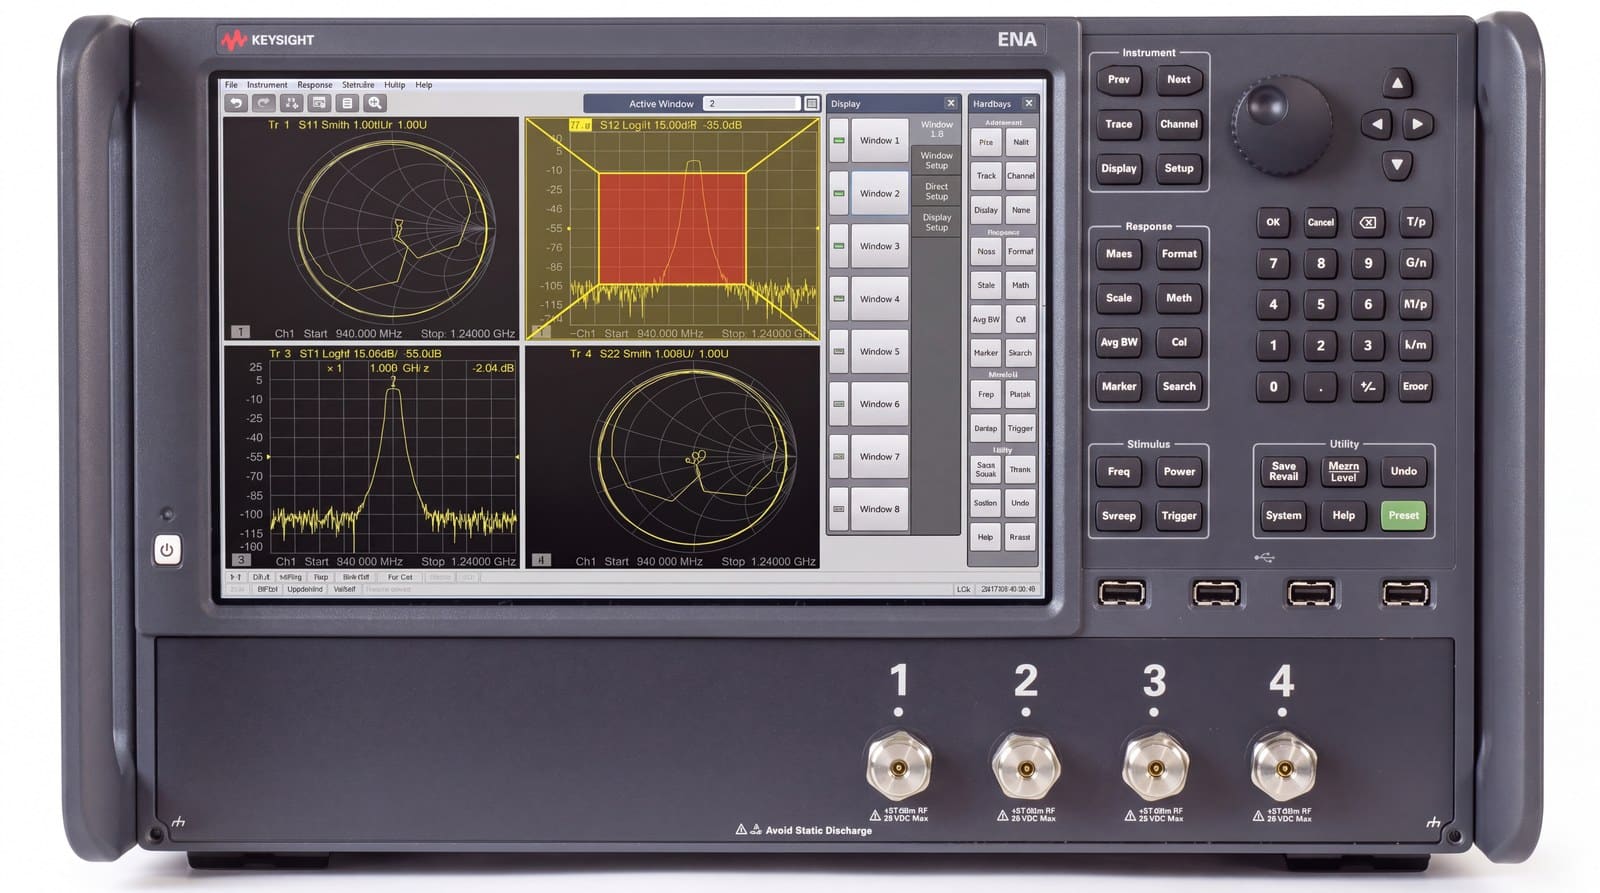The image size is (1600, 893).
Task: Select the Window 8 button
Action: point(880,509)
